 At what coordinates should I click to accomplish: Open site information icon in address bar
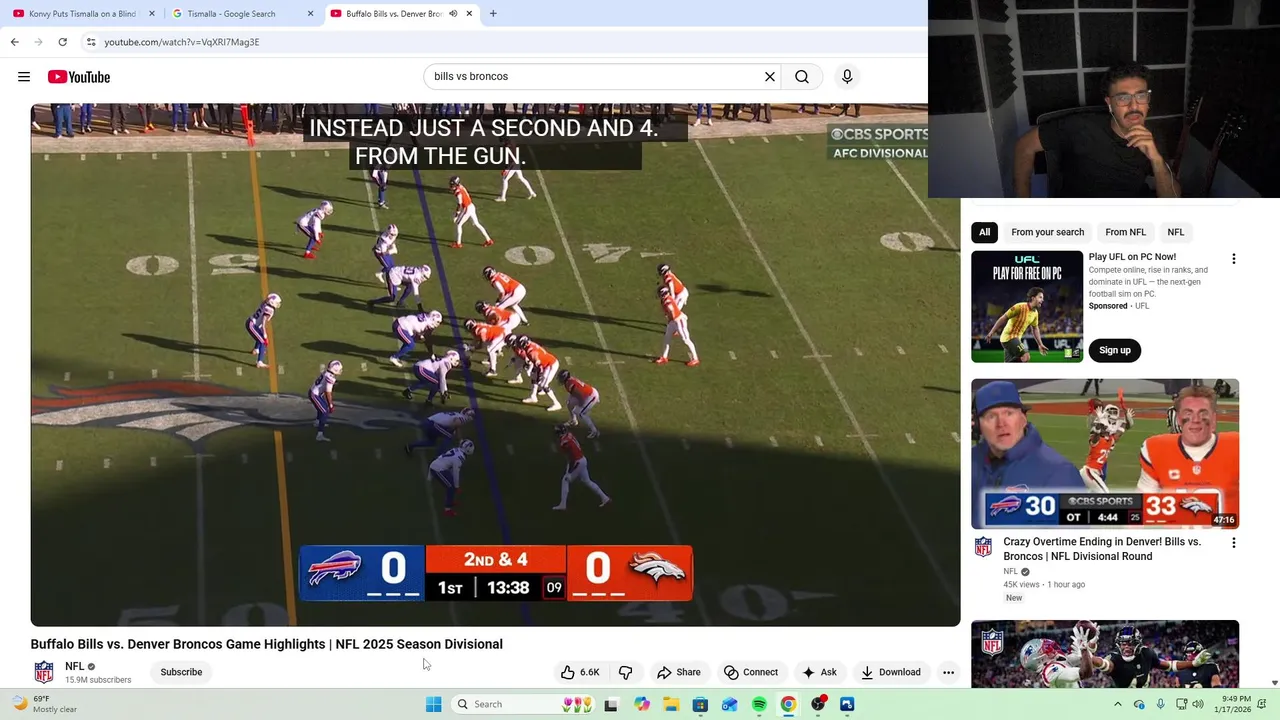(91, 42)
